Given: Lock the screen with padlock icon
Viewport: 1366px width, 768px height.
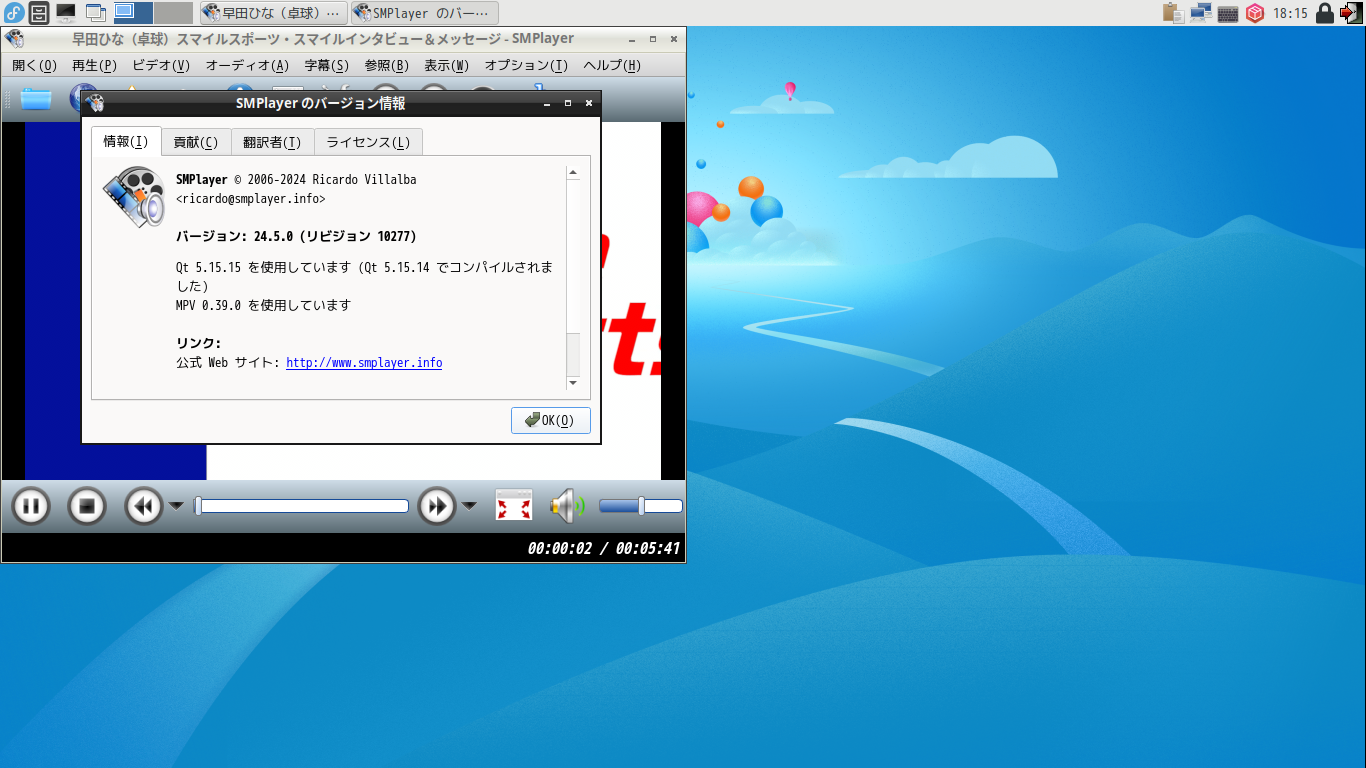Looking at the screenshot, I should 1325,13.
